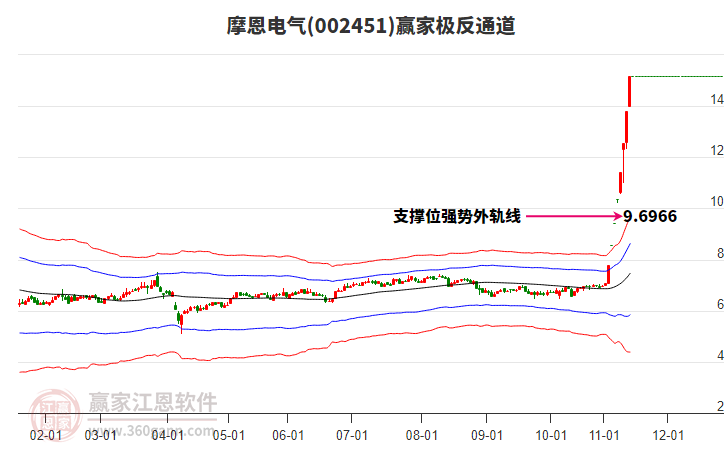This screenshot has width=726, height=450.
Task: Click the 12-01 date axis label
Action: 668,435
